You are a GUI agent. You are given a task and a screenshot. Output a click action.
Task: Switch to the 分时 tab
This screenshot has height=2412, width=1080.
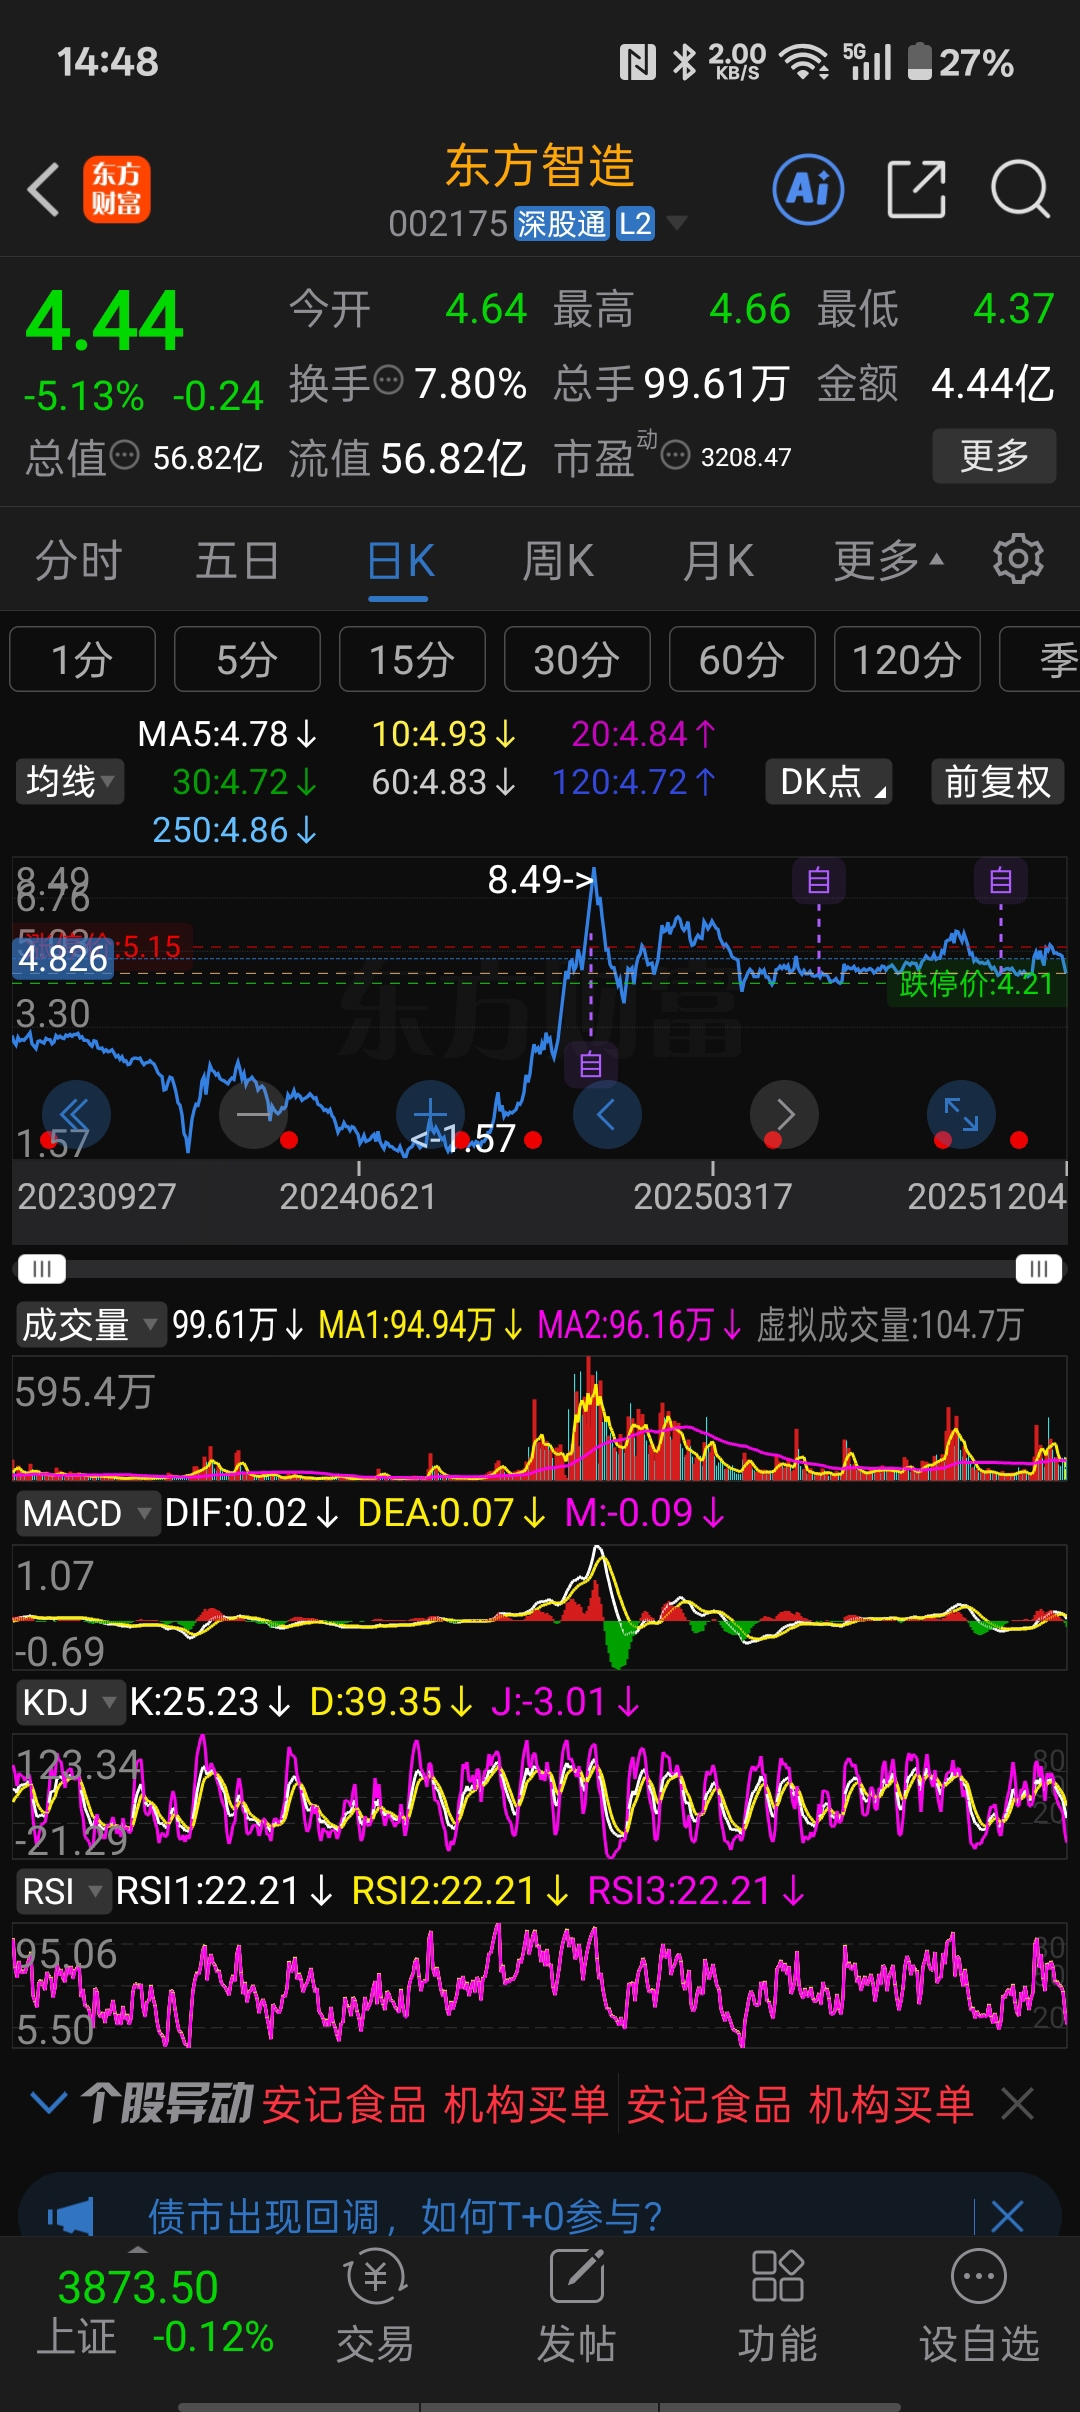point(78,560)
